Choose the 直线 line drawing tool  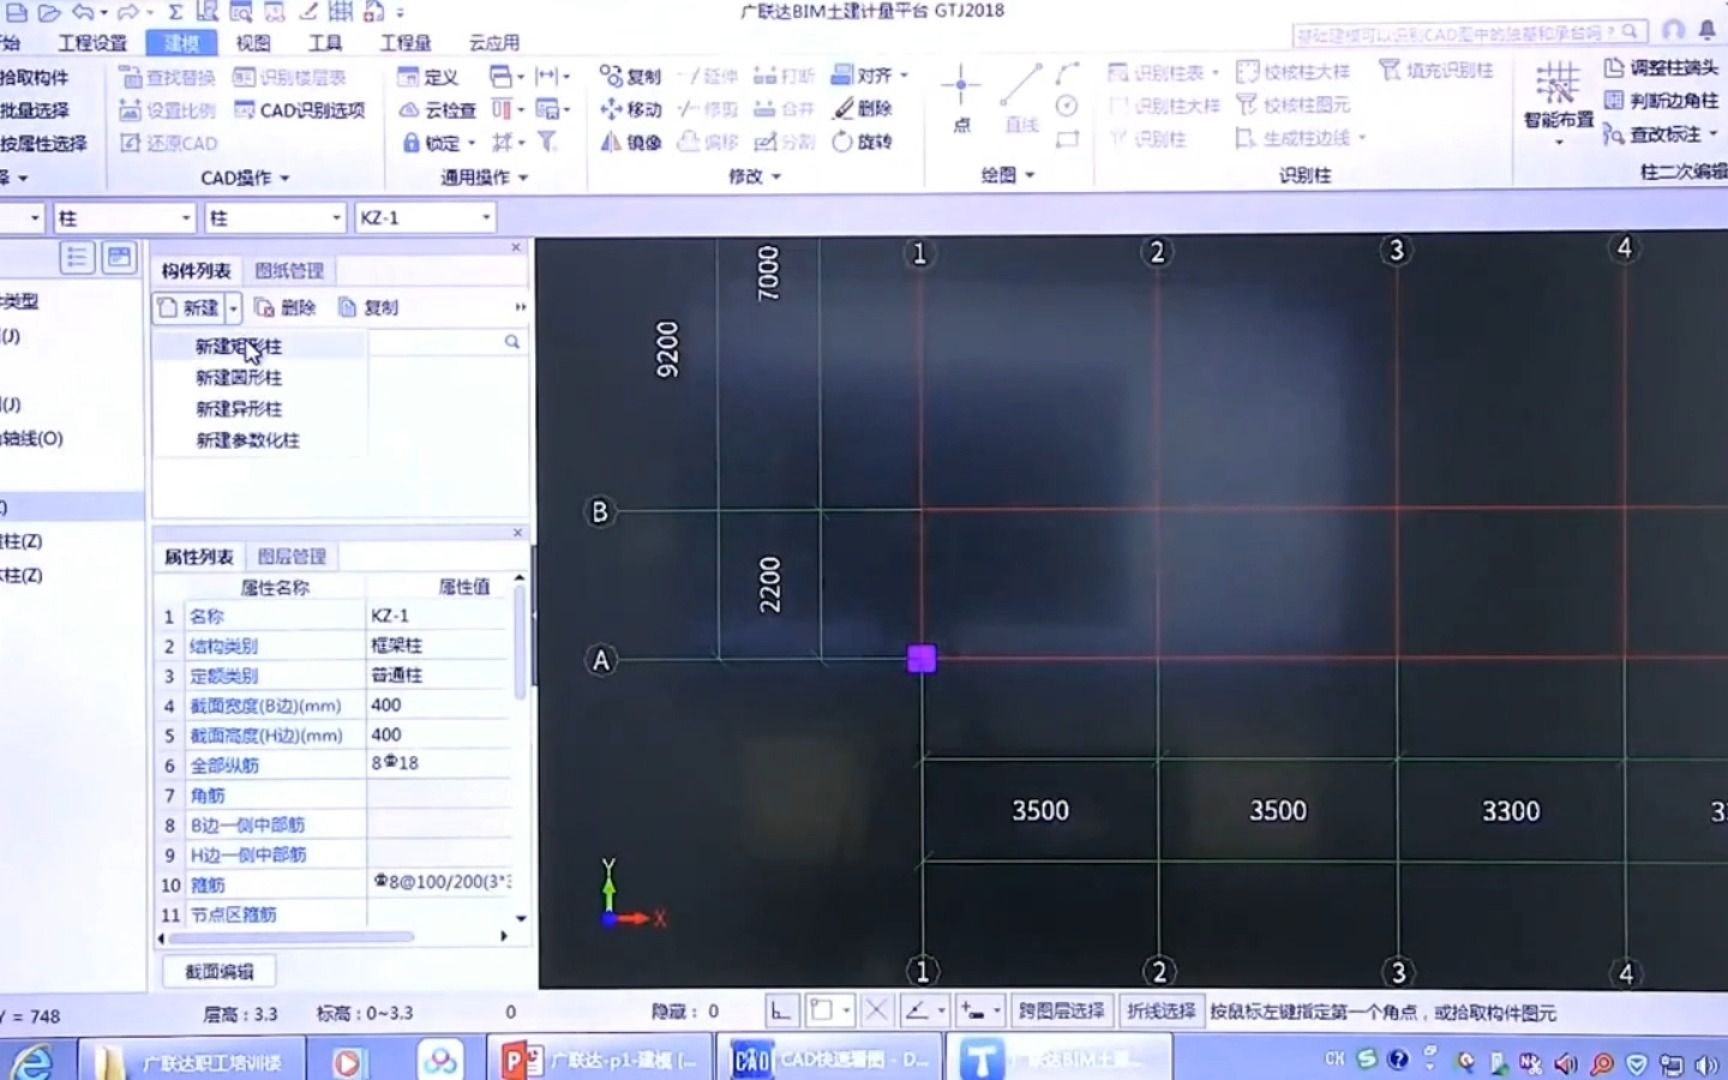pos(1021,99)
